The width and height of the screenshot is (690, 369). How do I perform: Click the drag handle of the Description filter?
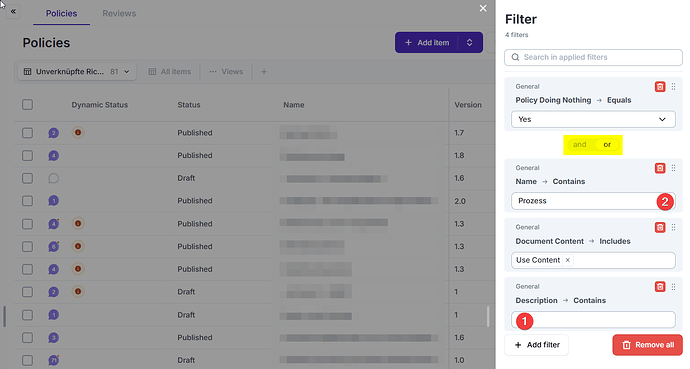[673, 287]
